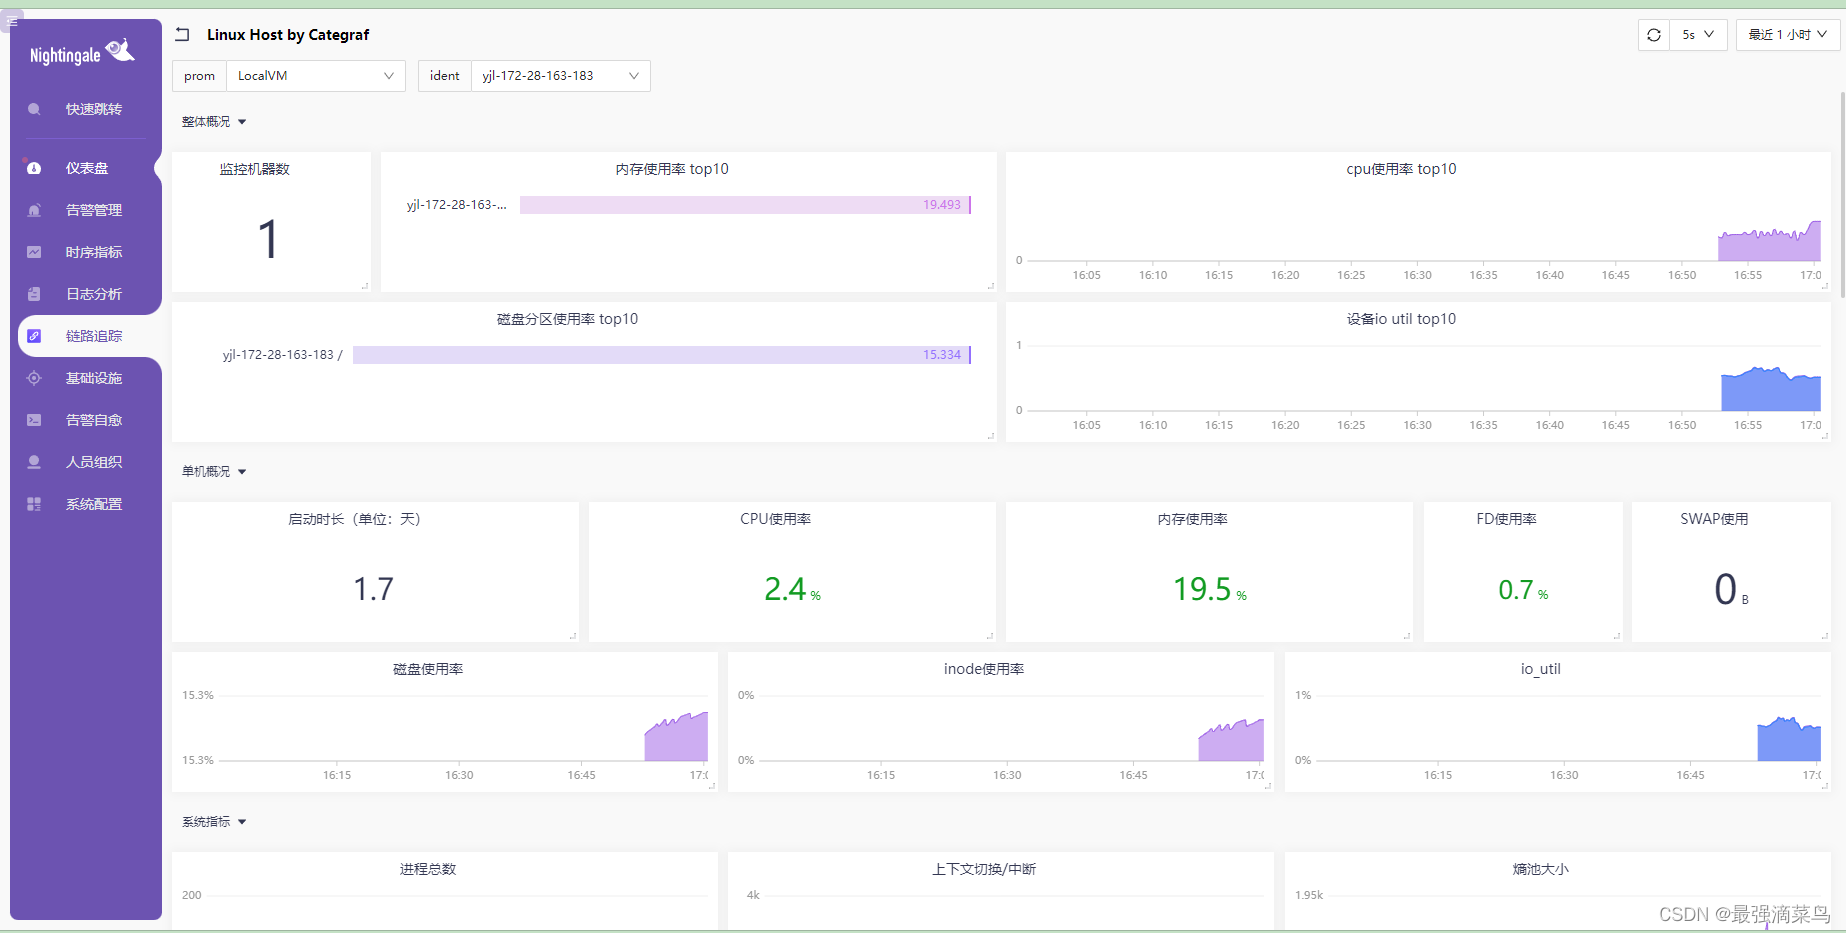Click the 设备io util top10 panel title
This screenshot has height=933, width=1846.
1401,319
